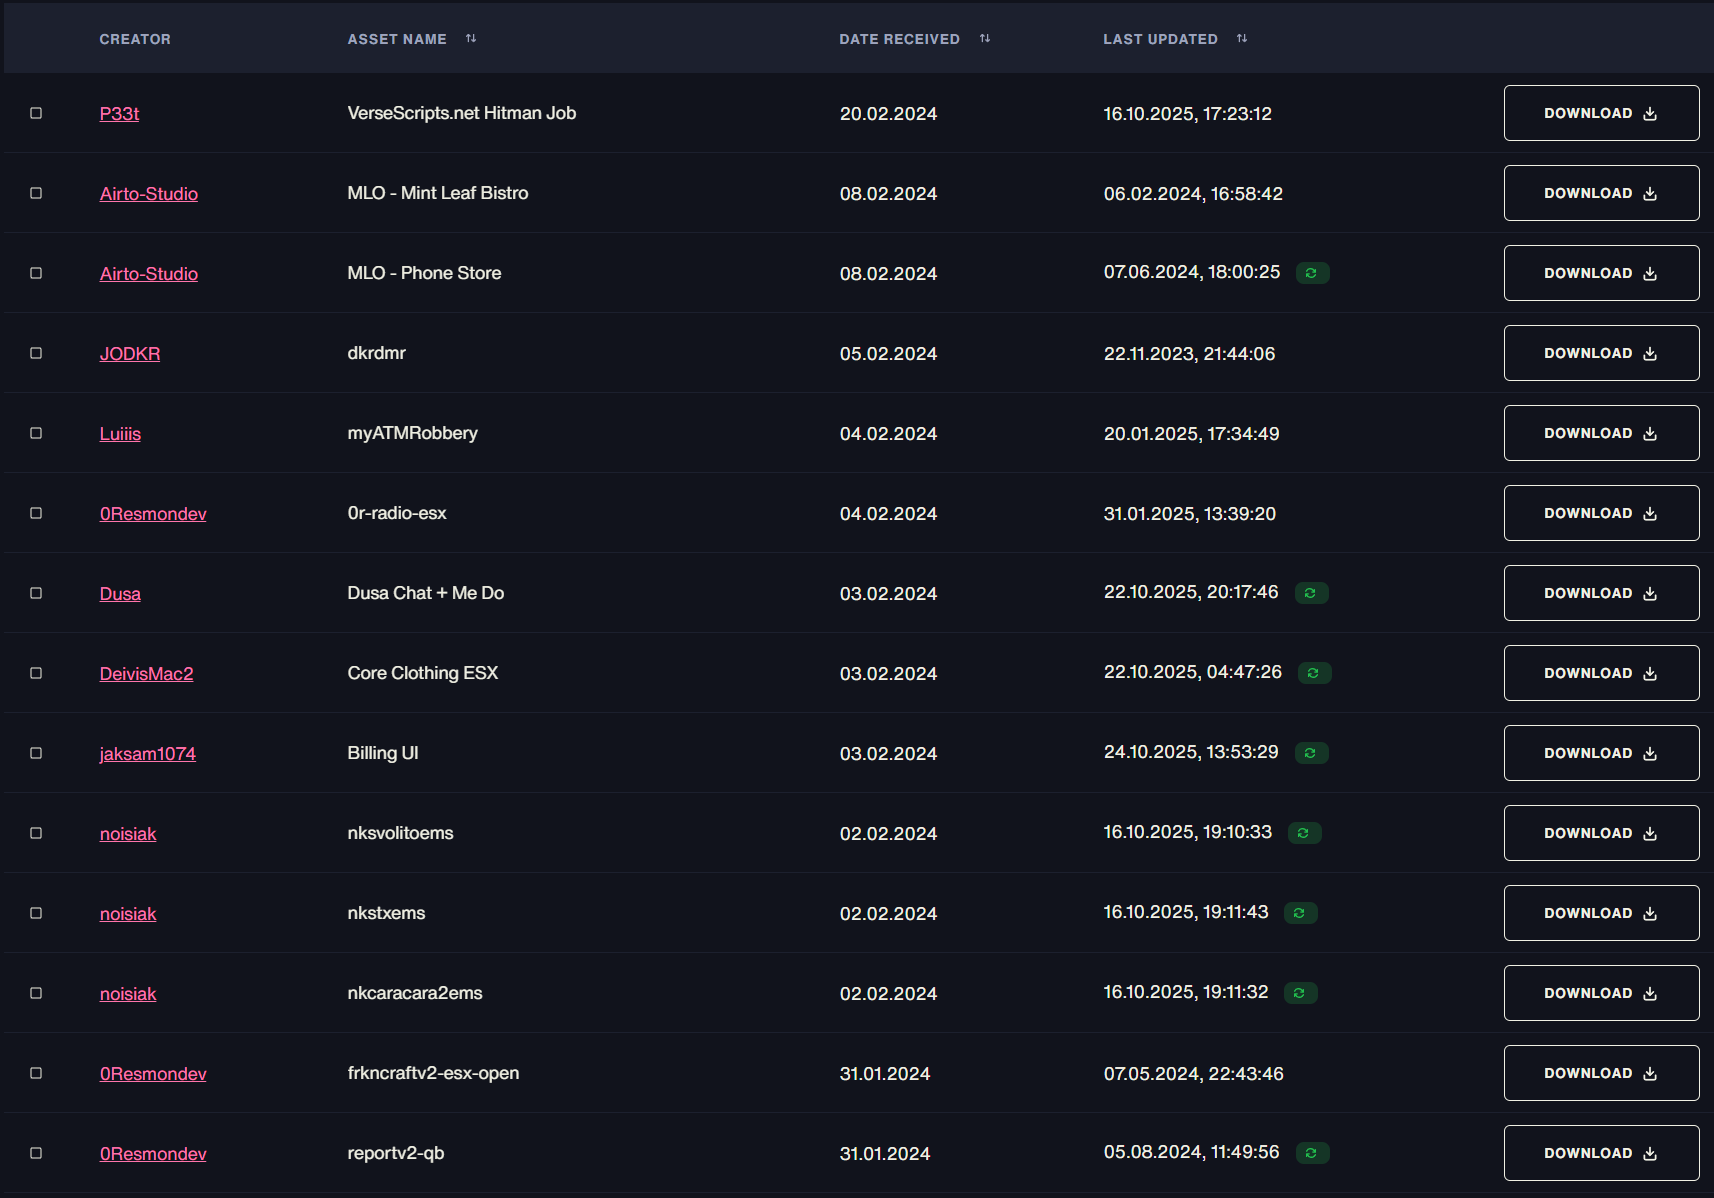This screenshot has height=1198, width=1714.
Task: Select checkbox for VerseScripts.net Hitman Job
Action: pyautogui.click(x=36, y=113)
